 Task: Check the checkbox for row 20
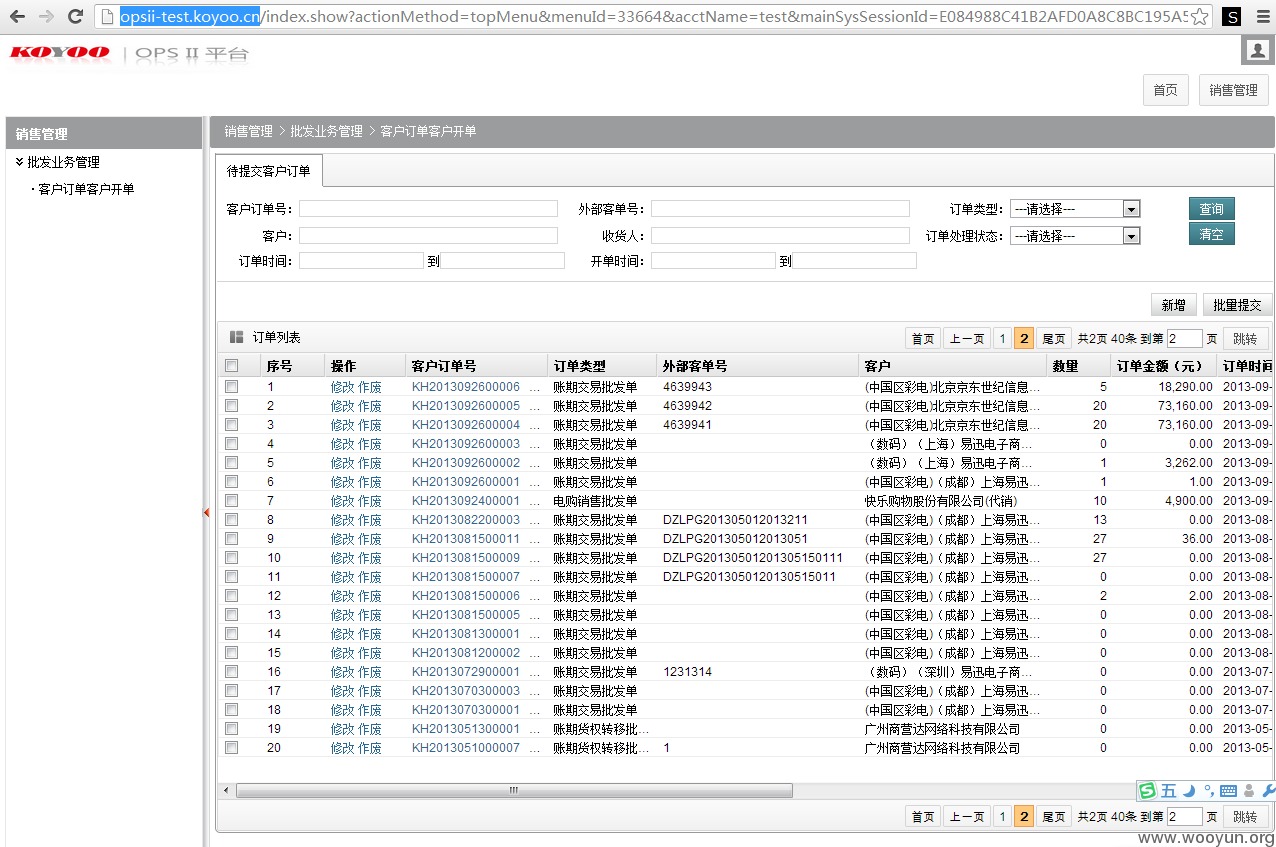(x=232, y=748)
